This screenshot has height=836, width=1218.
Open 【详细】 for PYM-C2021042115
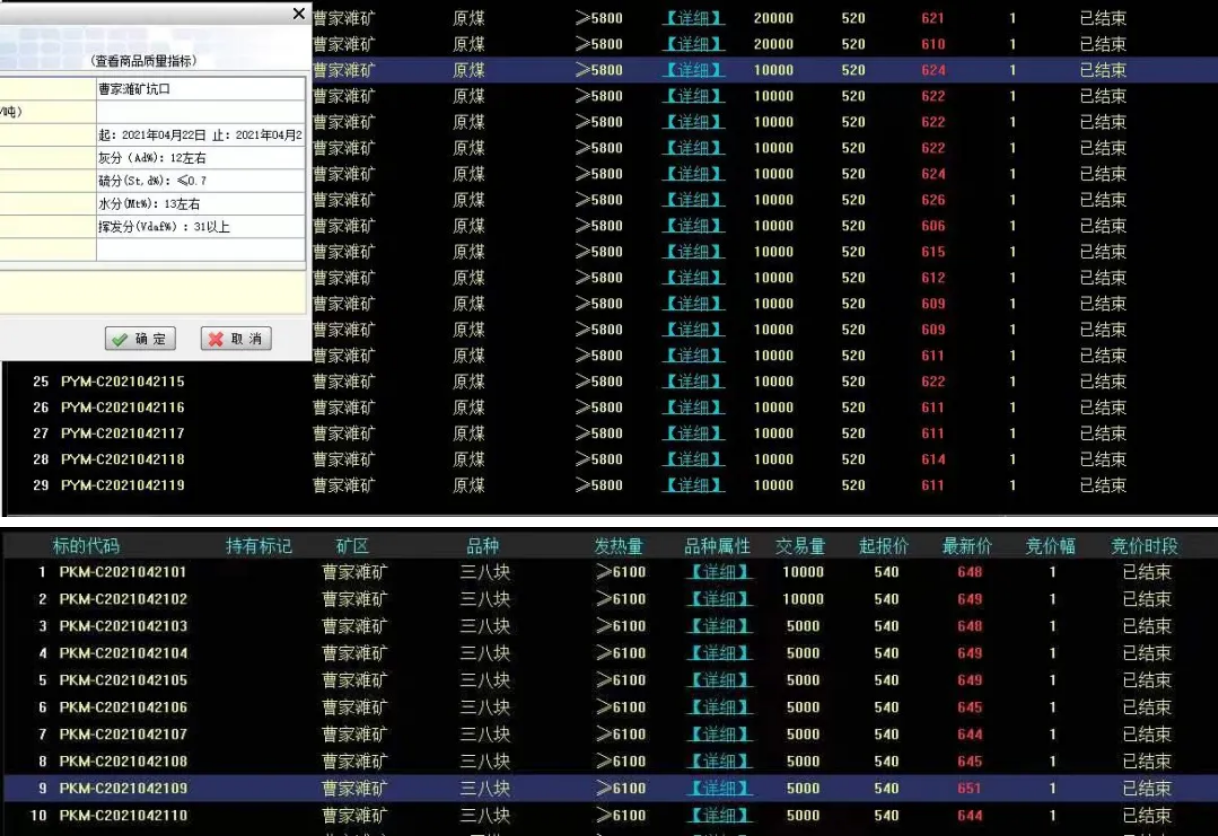click(x=694, y=382)
